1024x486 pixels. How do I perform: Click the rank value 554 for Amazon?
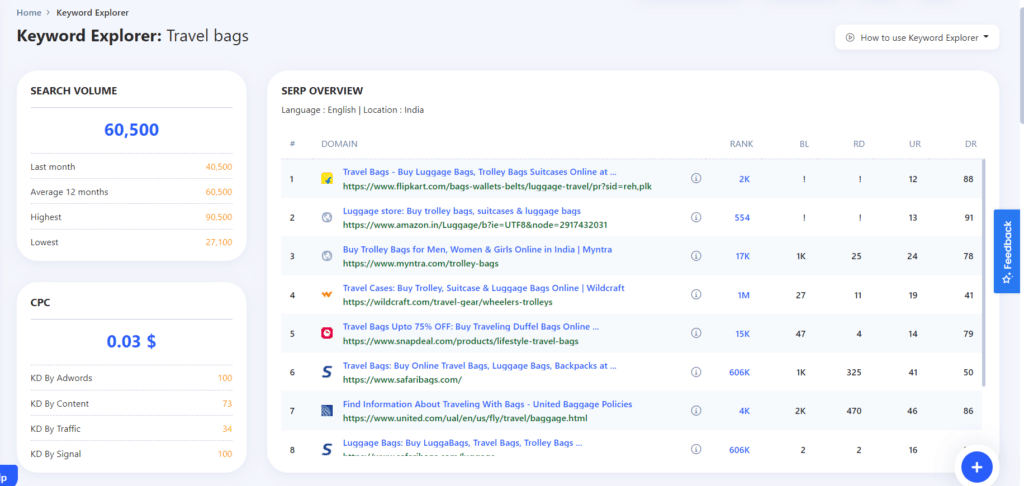click(741, 217)
